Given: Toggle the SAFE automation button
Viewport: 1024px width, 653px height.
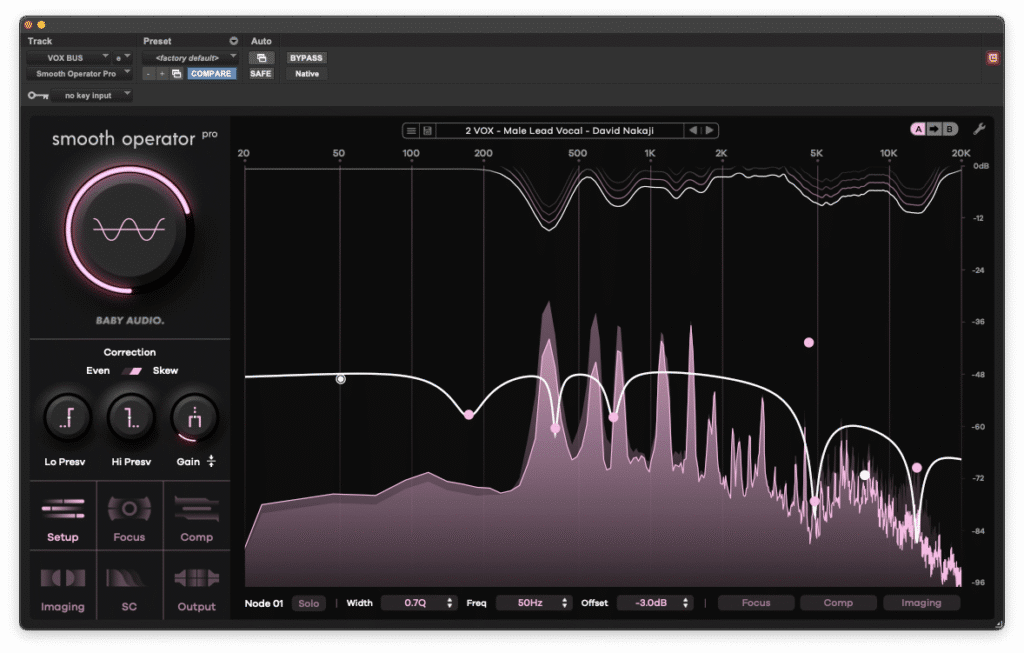Looking at the screenshot, I should pos(261,74).
